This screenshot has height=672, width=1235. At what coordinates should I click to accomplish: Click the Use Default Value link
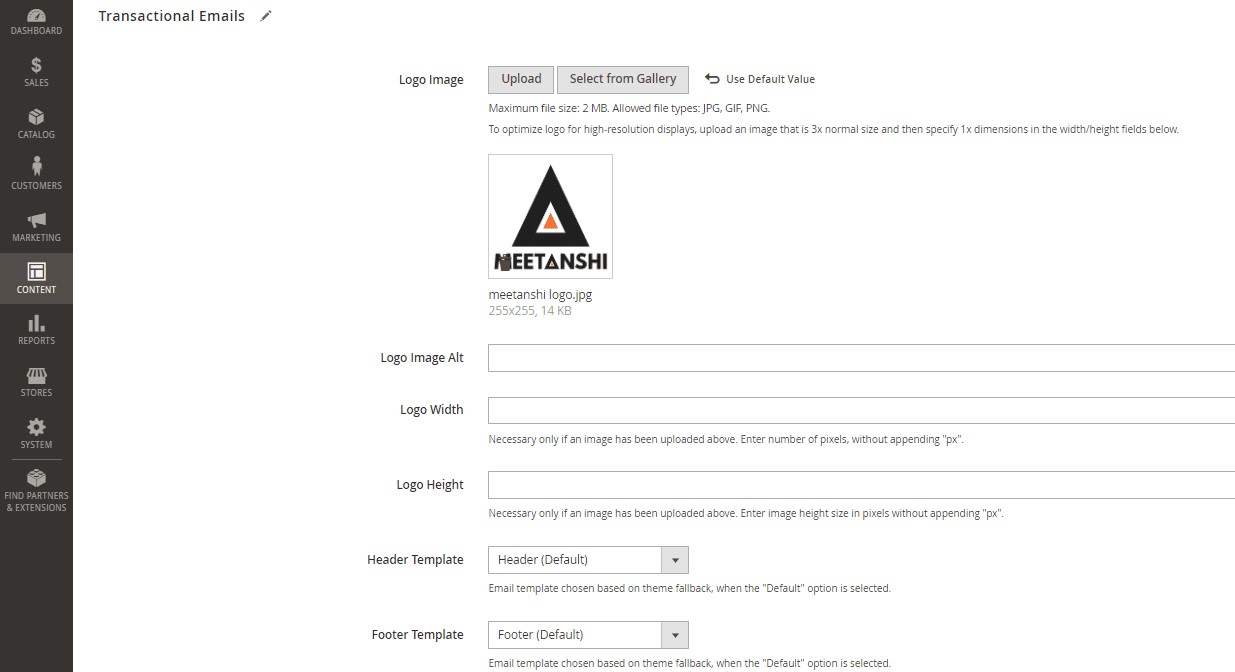(770, 79)
